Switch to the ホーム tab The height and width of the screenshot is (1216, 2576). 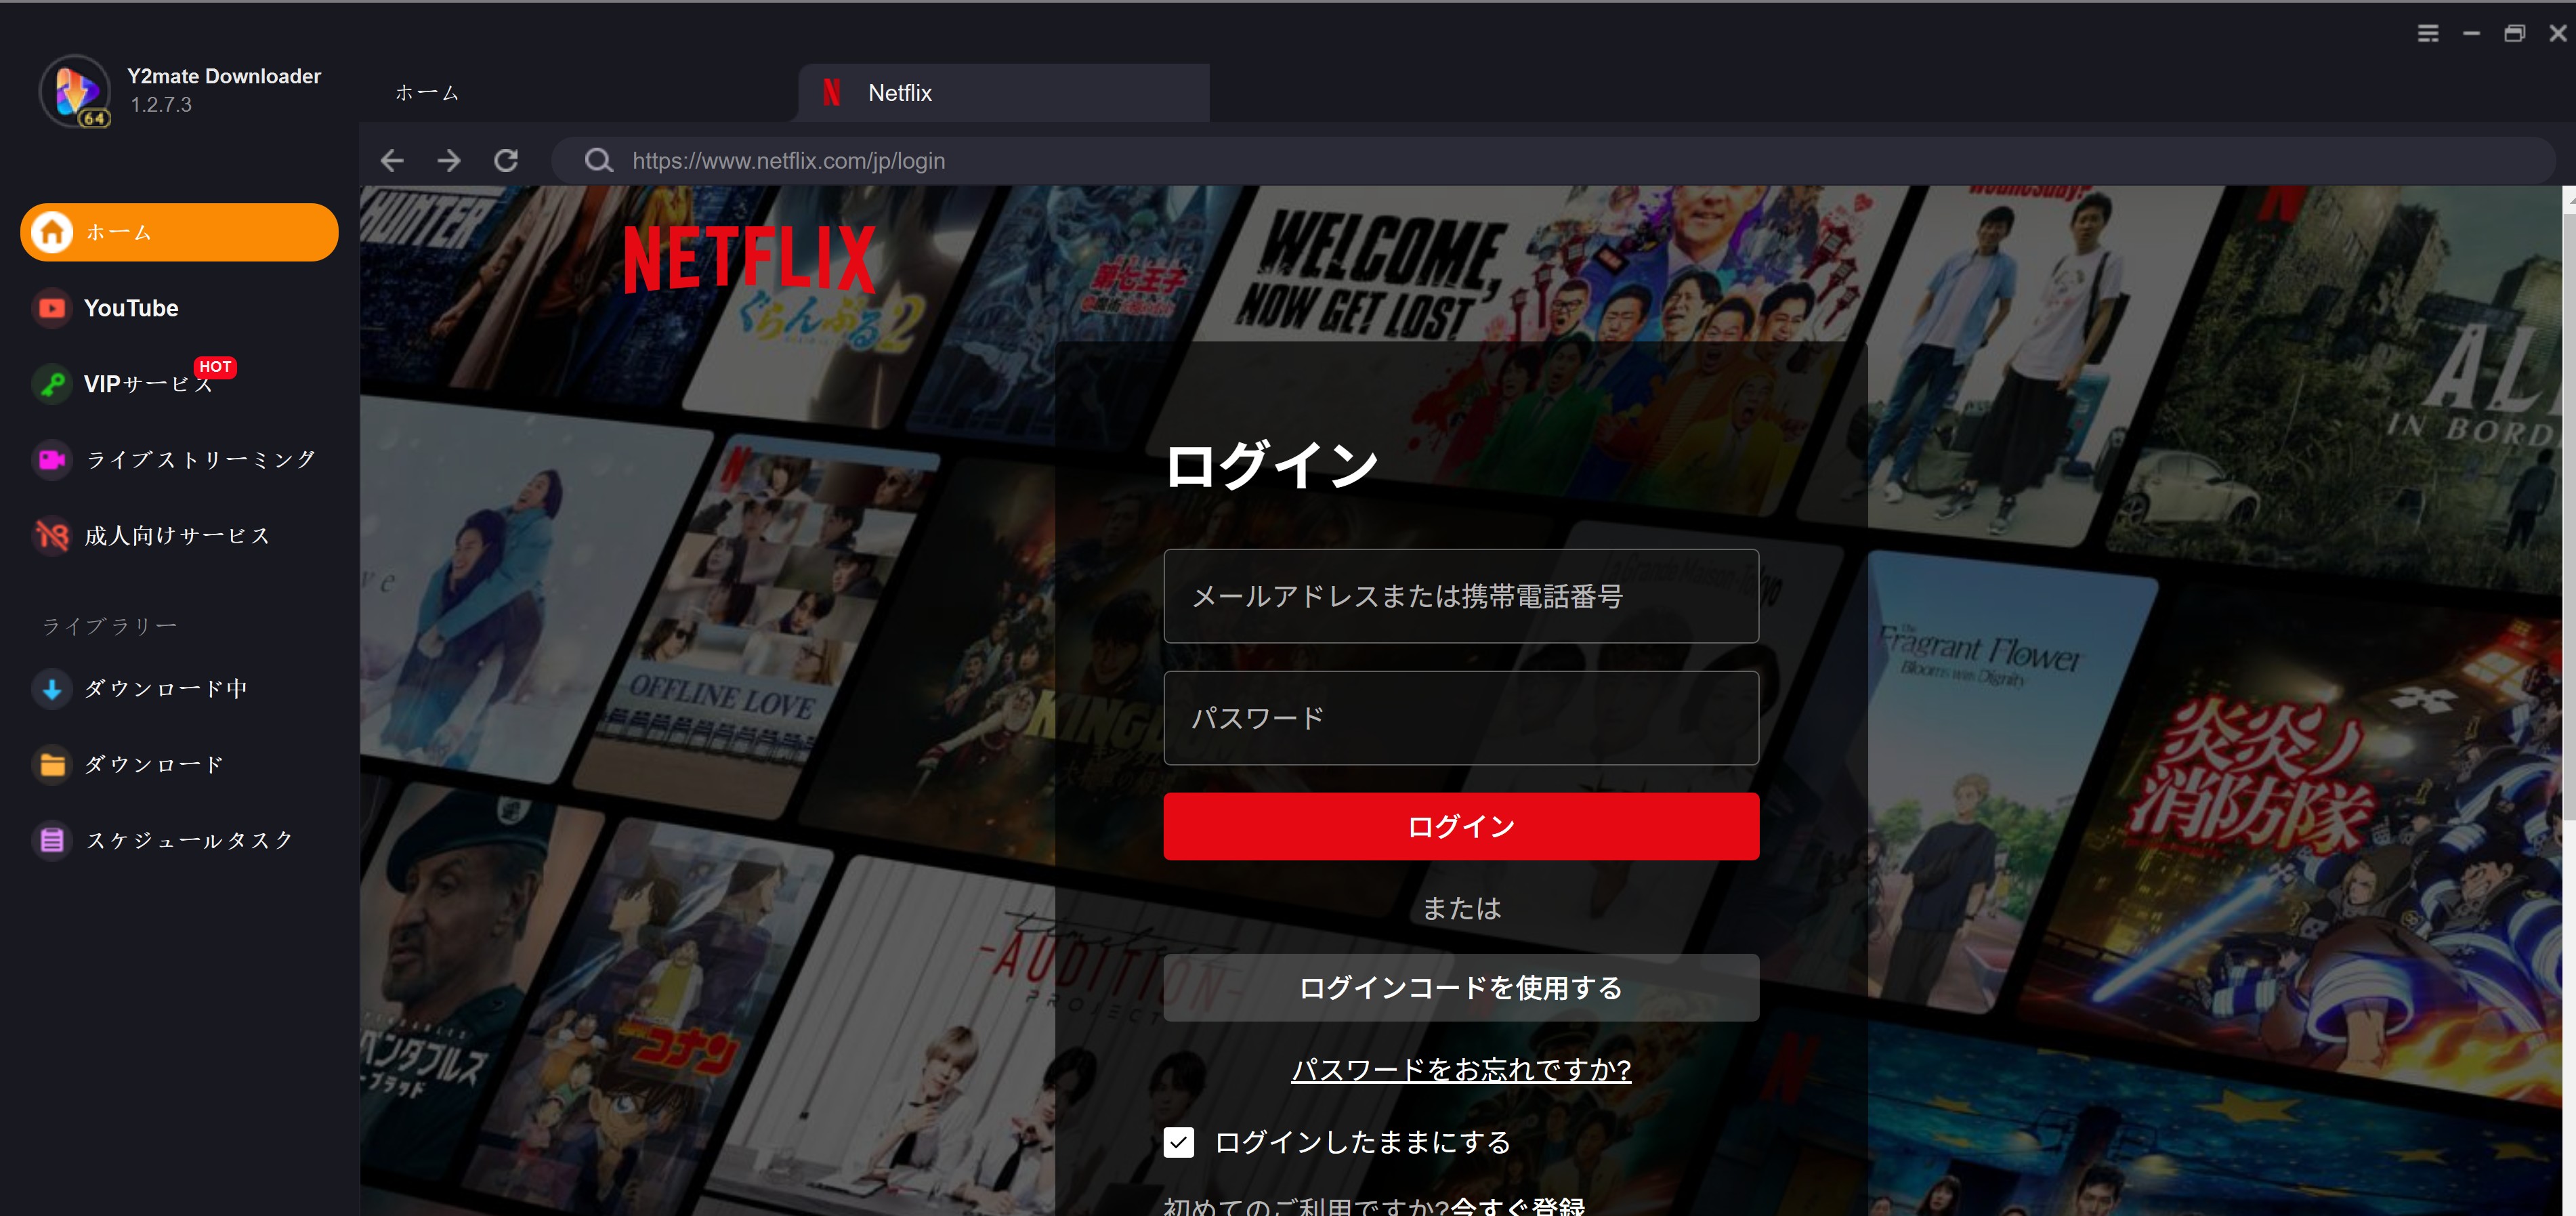(x=427, y=92)
